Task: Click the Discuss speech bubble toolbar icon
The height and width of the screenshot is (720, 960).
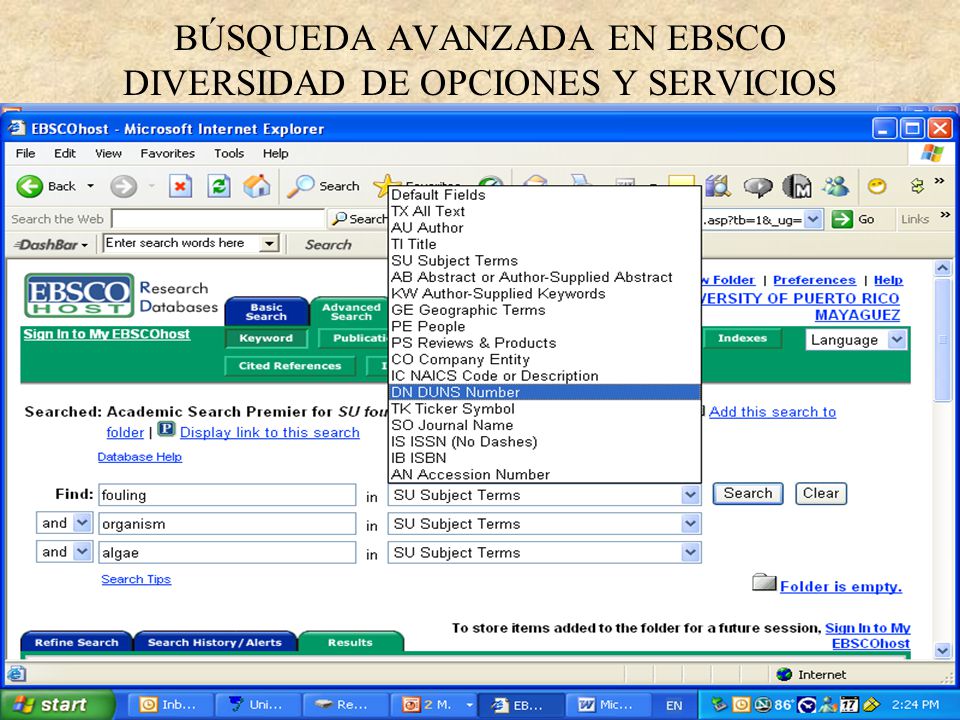Action: click(x=757, y=187)
